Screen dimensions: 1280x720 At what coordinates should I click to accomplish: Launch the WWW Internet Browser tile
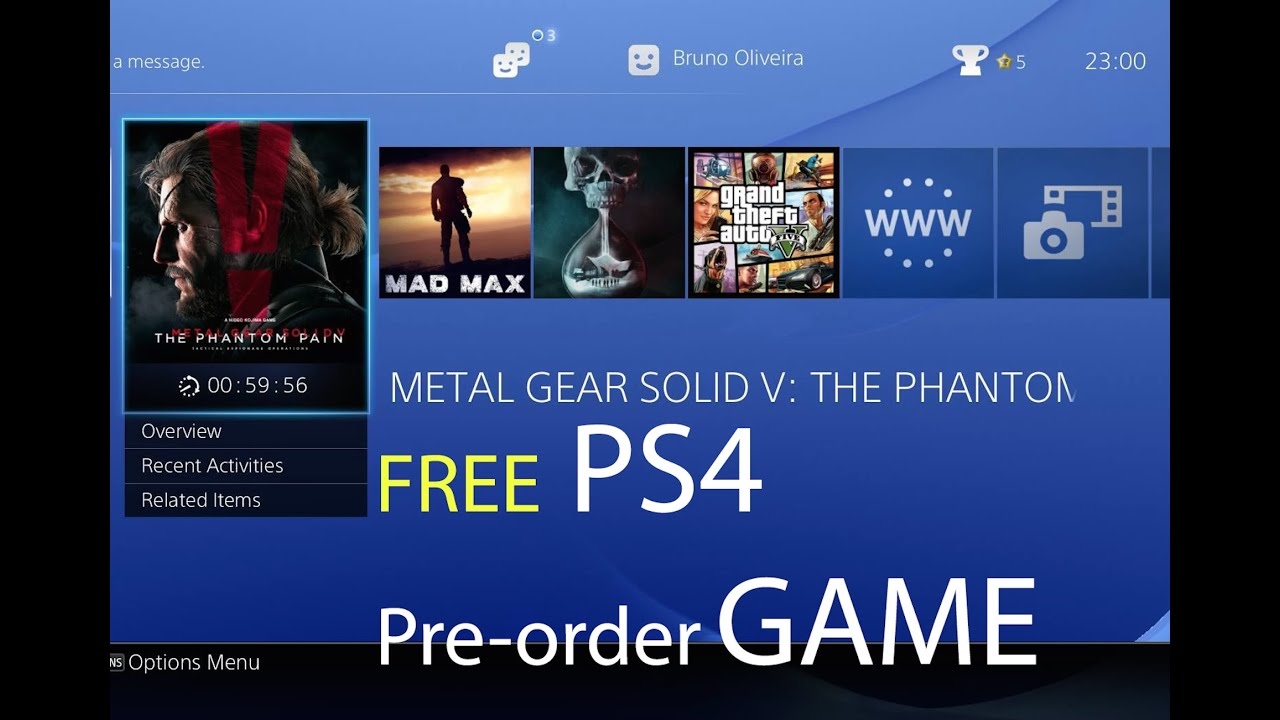918,223
